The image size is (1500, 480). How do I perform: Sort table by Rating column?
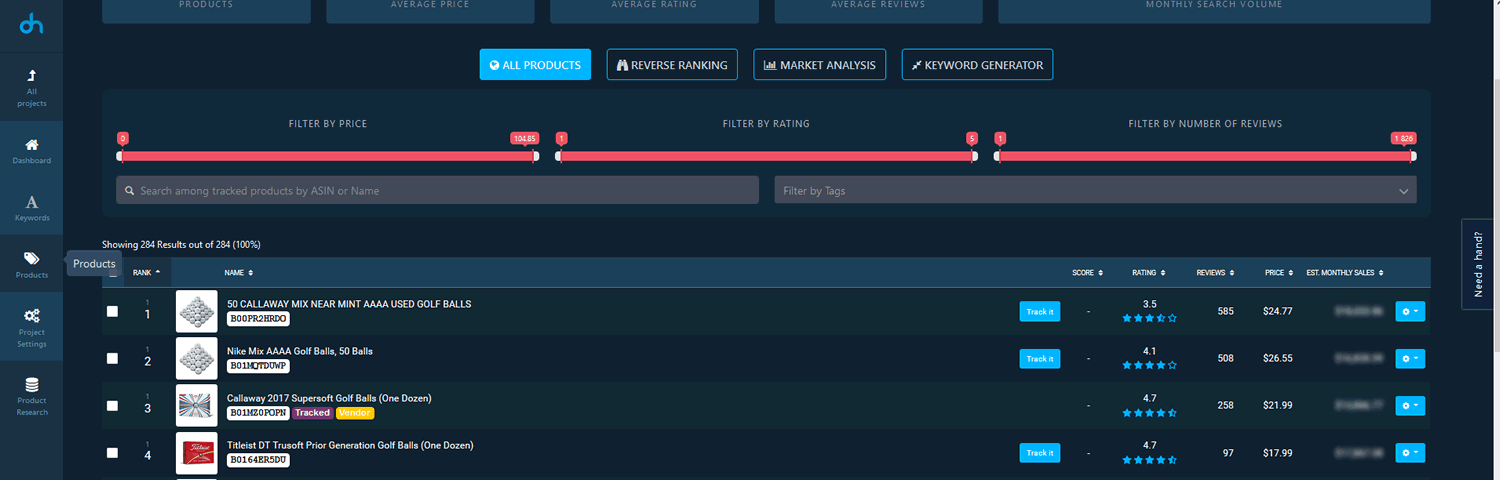(x=1149, y=272)
